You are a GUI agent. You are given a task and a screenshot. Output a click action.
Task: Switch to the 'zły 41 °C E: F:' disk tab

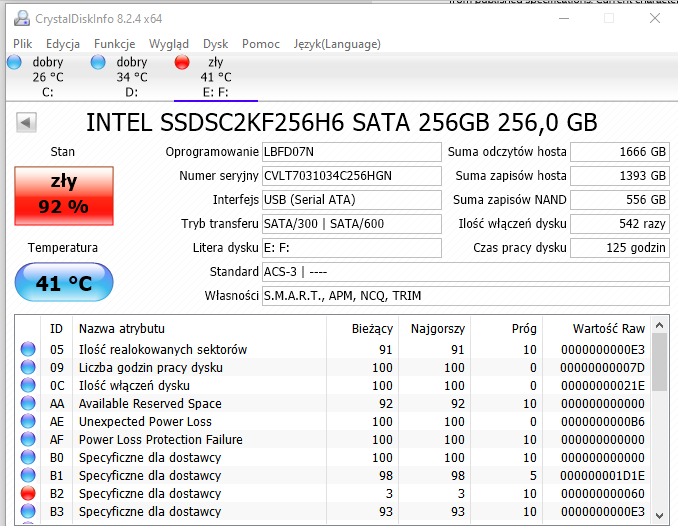(x=216, y=77)
